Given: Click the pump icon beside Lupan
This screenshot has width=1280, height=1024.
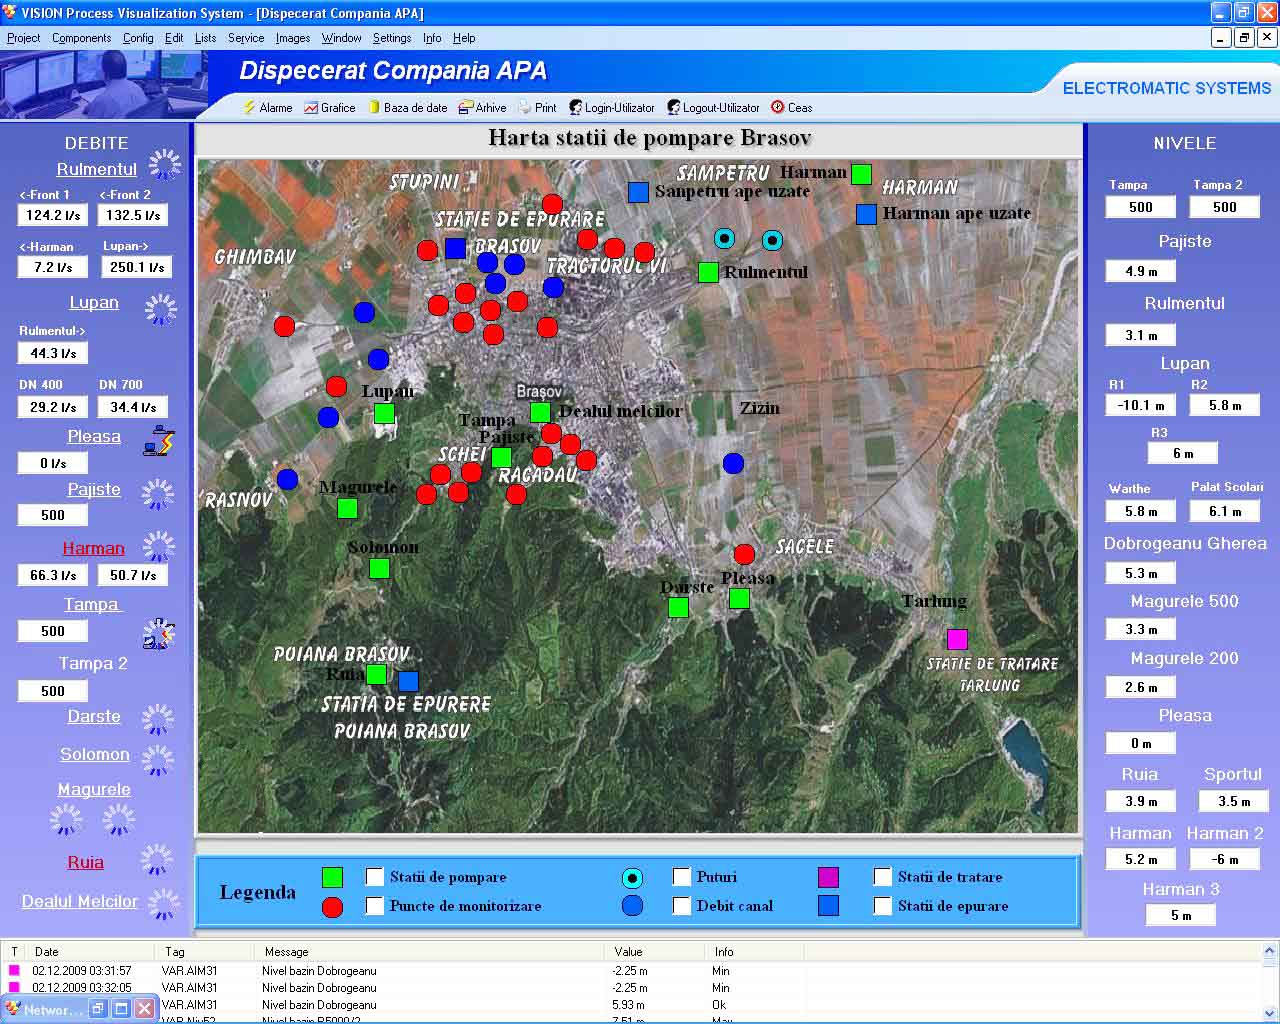Looking at the screenshot, I should [161, 309].
